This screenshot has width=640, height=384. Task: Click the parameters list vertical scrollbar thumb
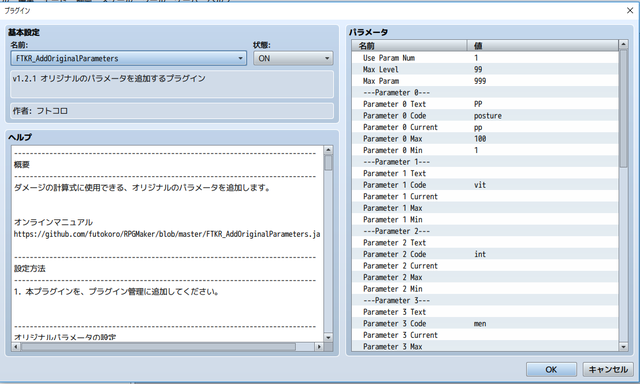pos(623,108)
